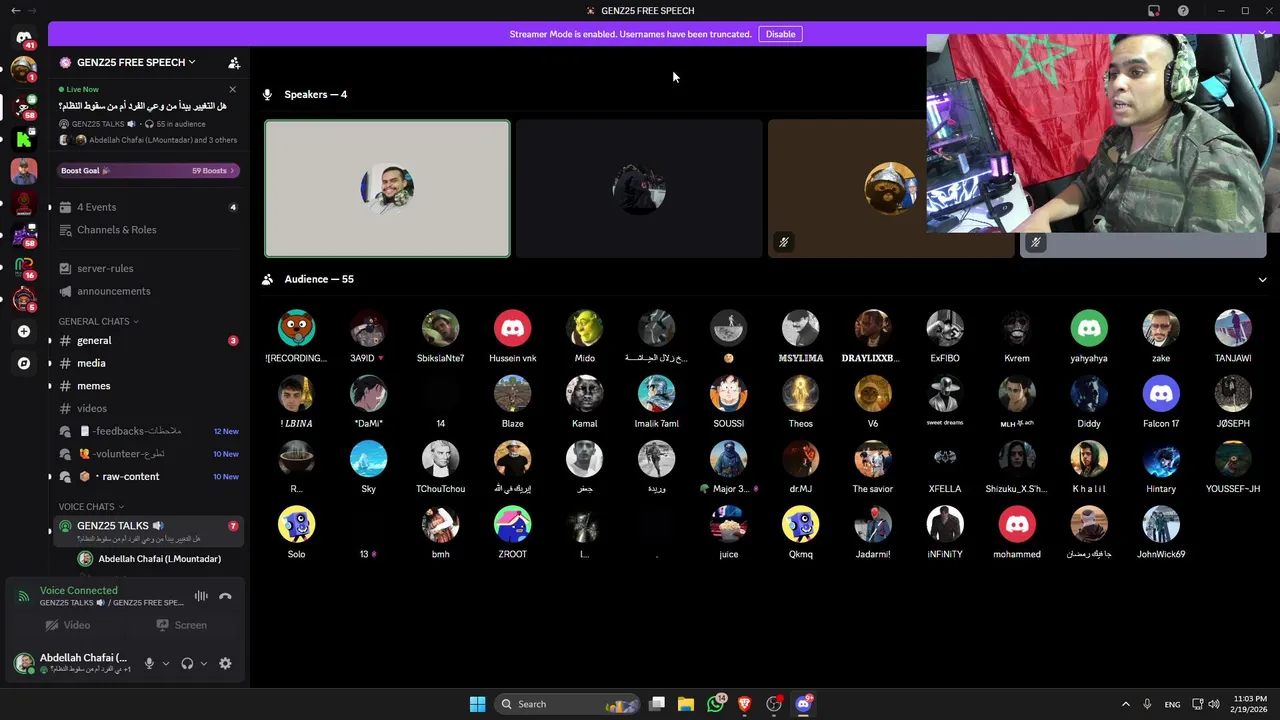Screen dimensions: 1280x720
Task: Go back with the left arrow in title bar
Action: 15,11
